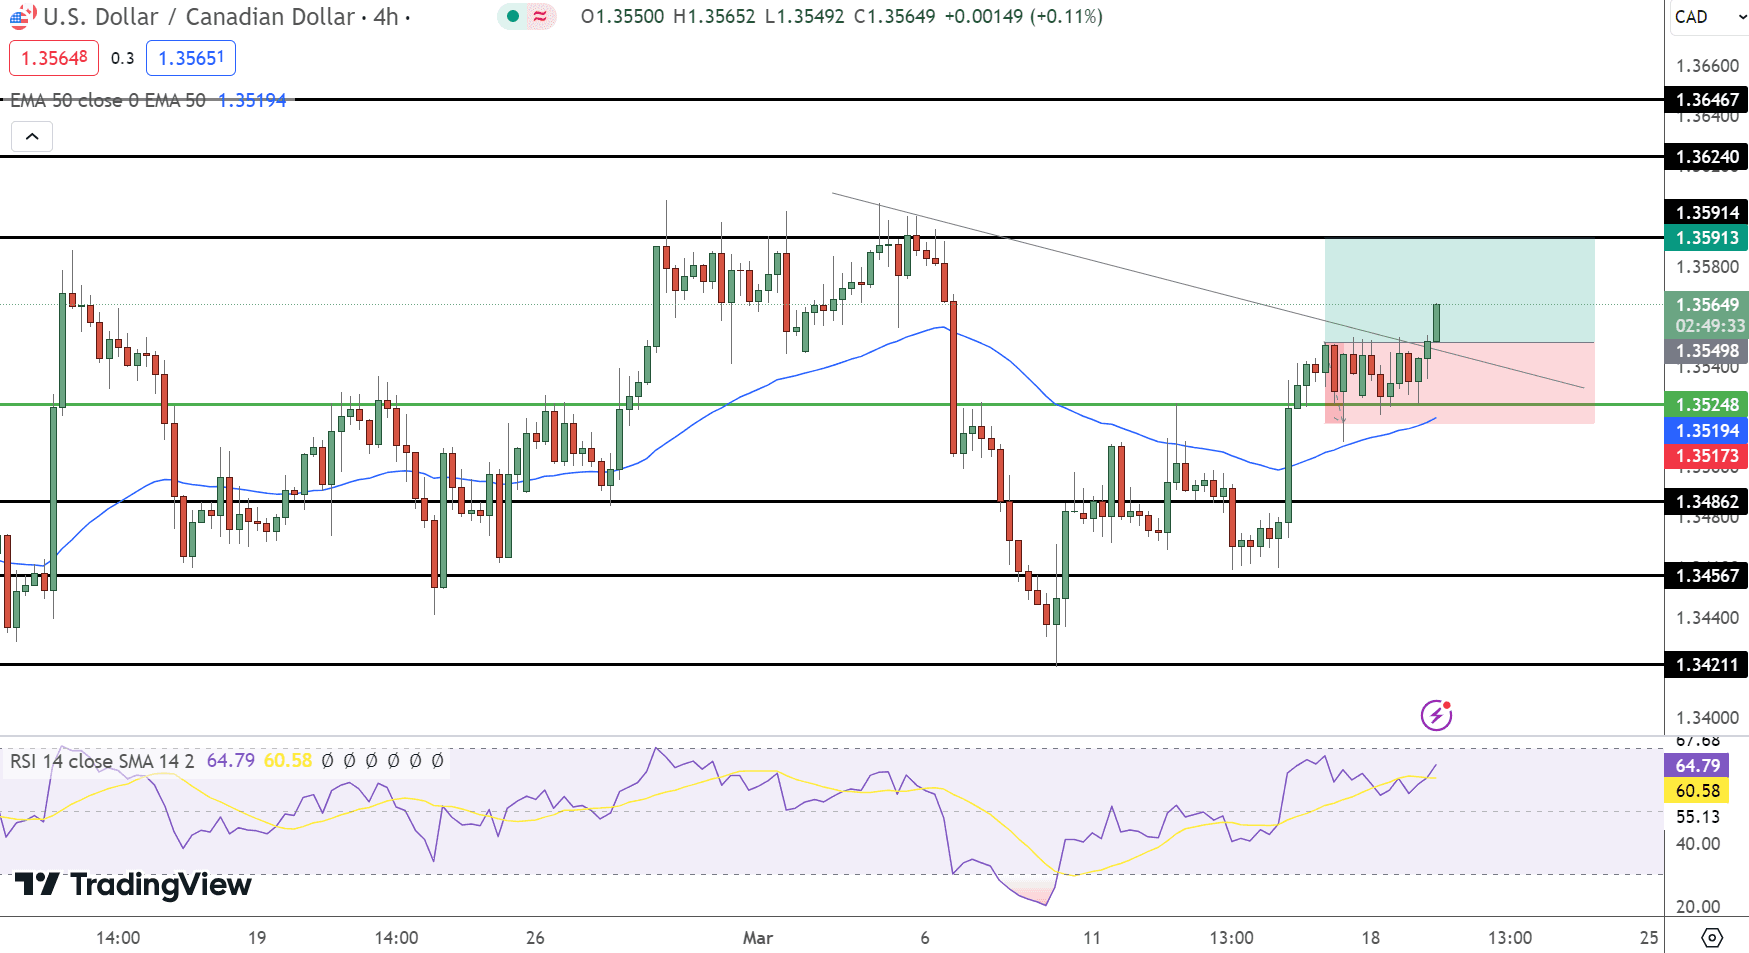The width and height of the screenshot is (1749, 953).
Task: Click the red sell price 1.35648 button
Action: pos(54,58)
